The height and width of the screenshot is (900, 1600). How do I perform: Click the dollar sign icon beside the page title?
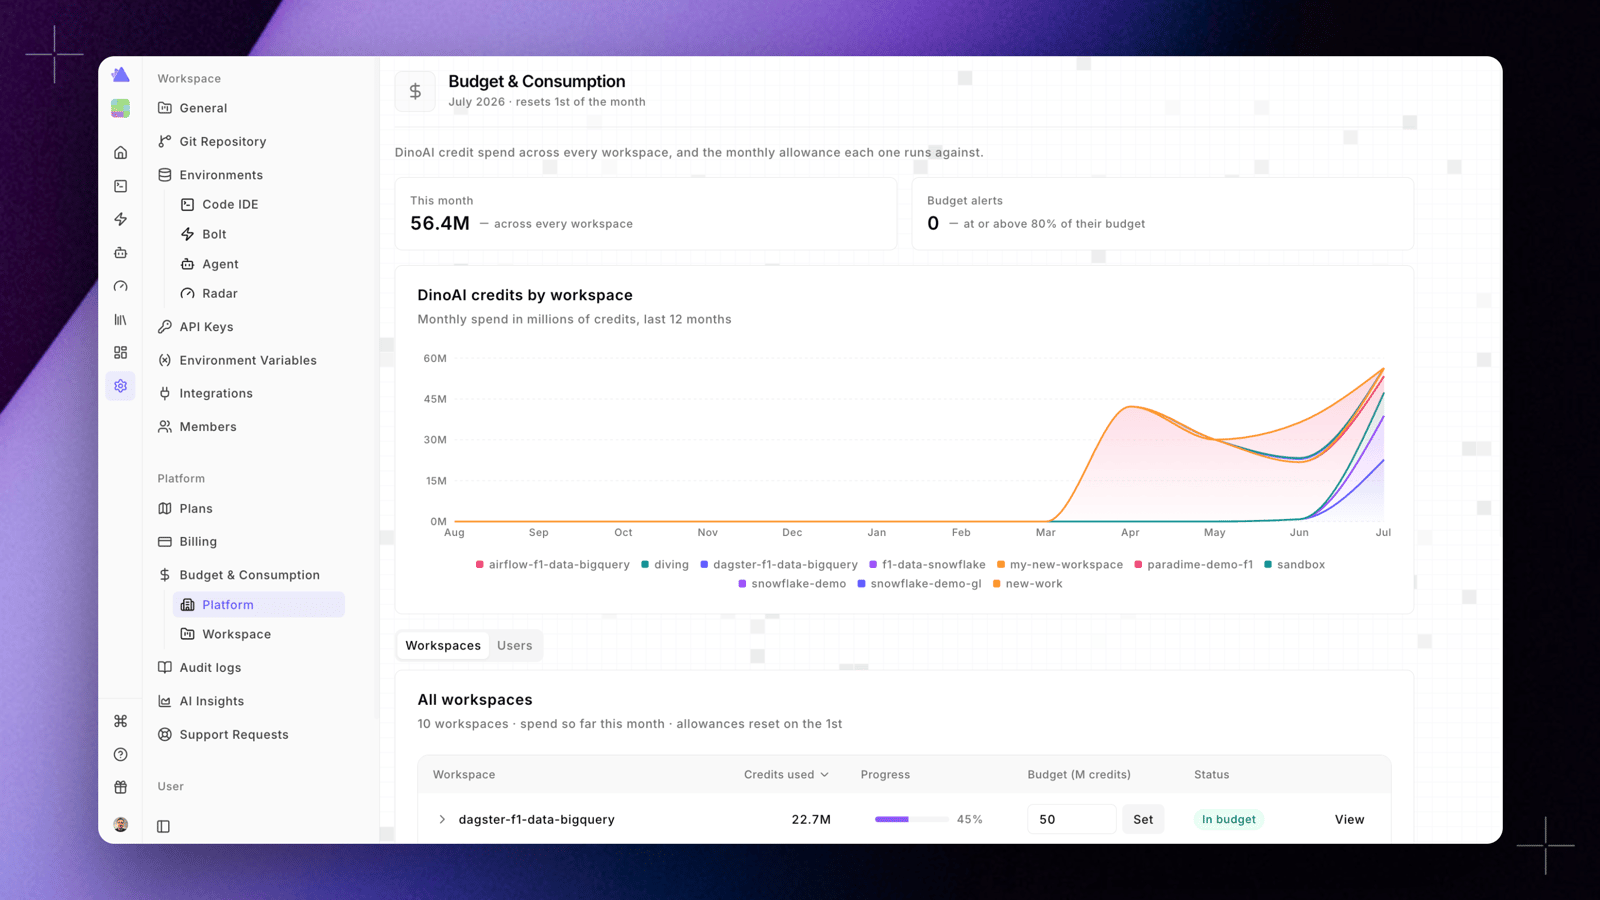(x=415, y=91)
